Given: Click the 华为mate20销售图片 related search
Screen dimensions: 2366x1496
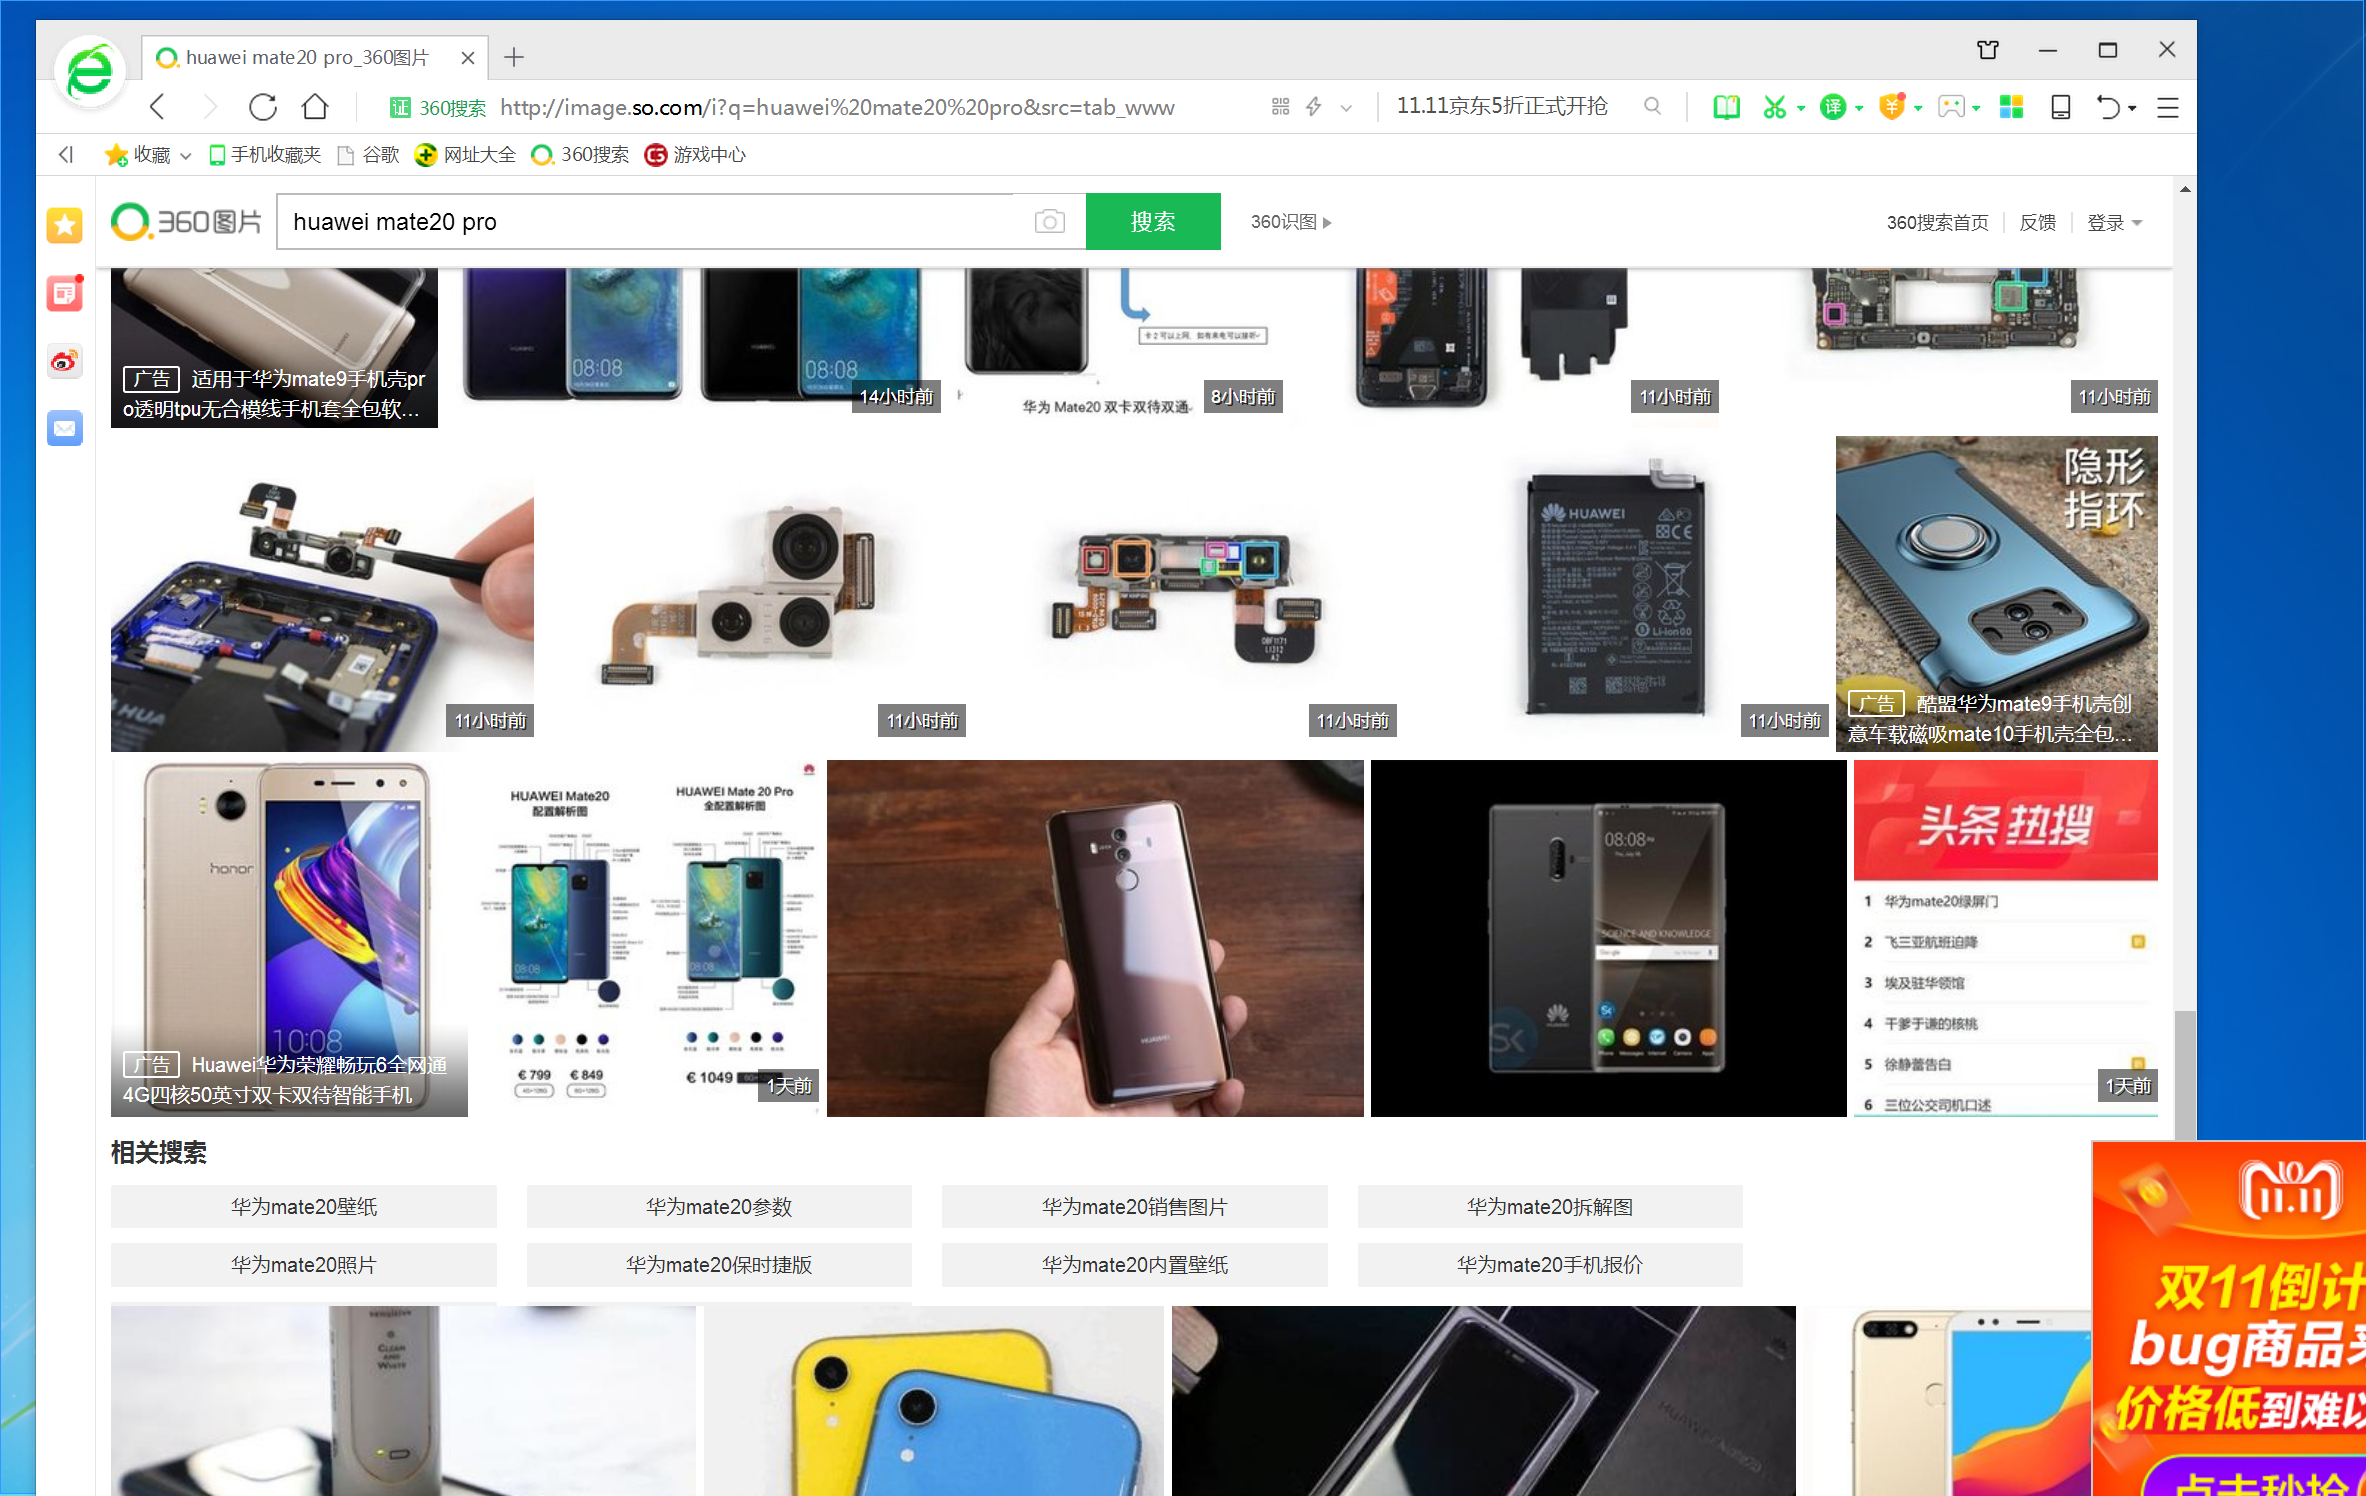Looking at the screenshot, I should tap(1135, 1207).
